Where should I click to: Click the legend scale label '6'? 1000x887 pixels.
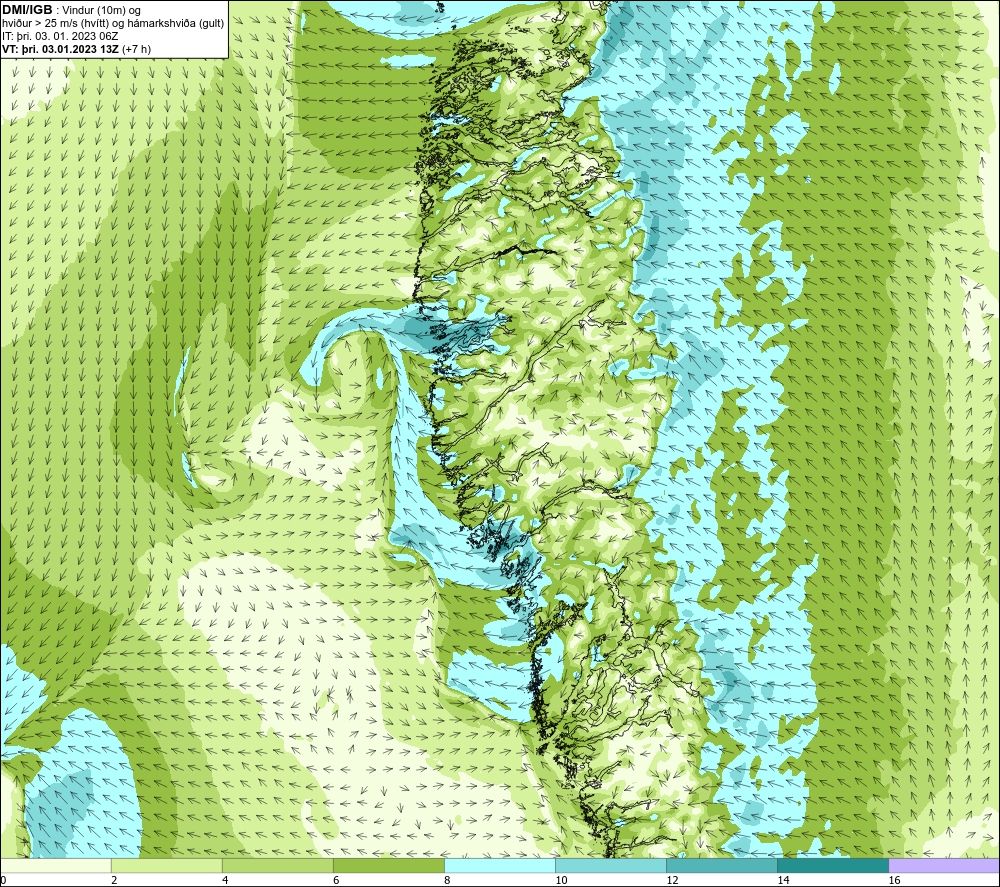(x=336, y=880)
